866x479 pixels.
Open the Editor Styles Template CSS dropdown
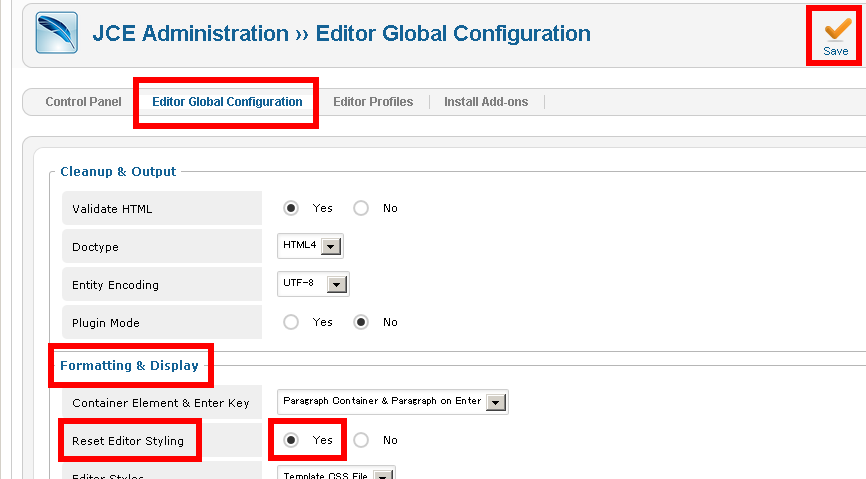coord(336,474)
